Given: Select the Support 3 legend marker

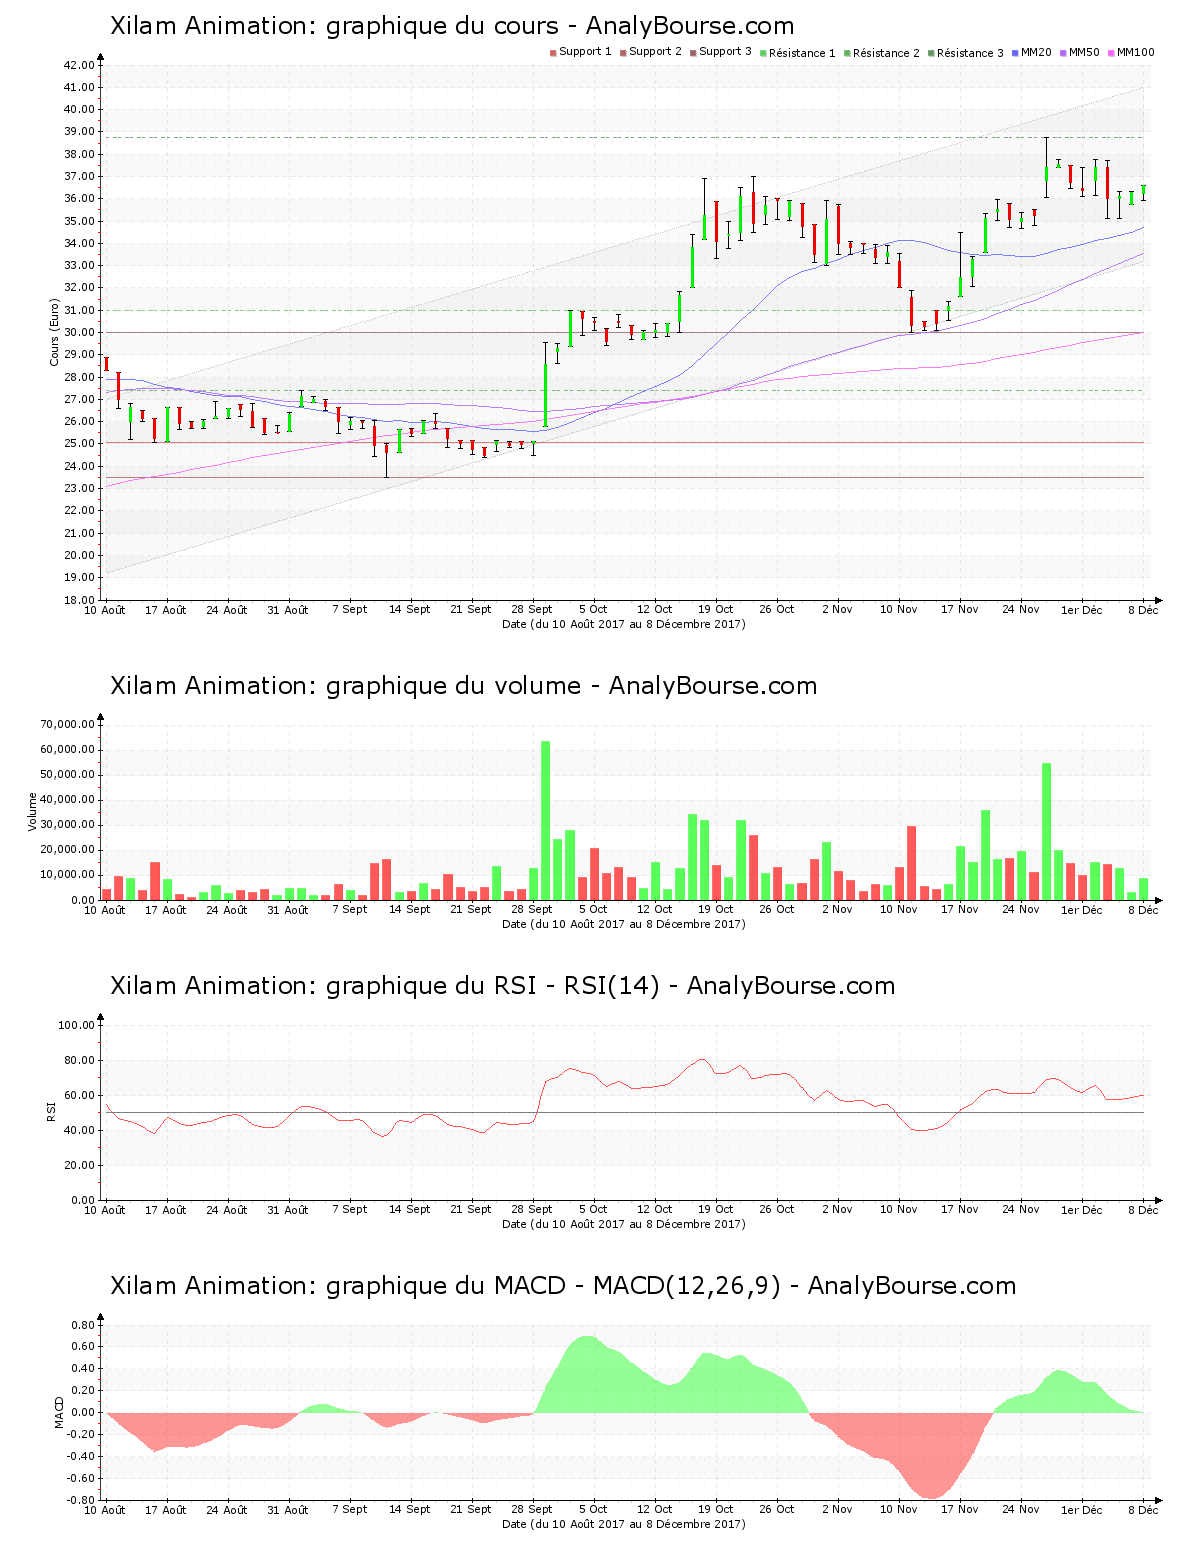Looking at the screenshot, I should [x=693, y=52].
